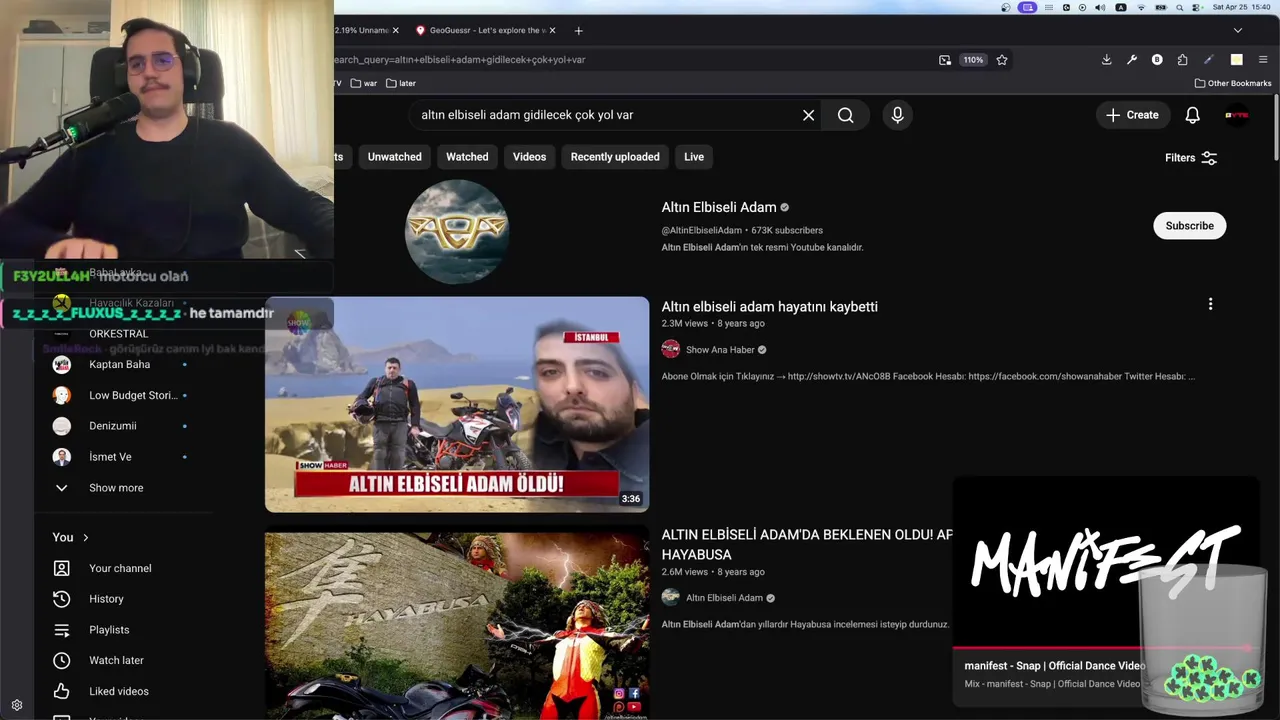Open more options for first video result
The height and width of the screenshot is (720, 1280).
click(1210, 304)
